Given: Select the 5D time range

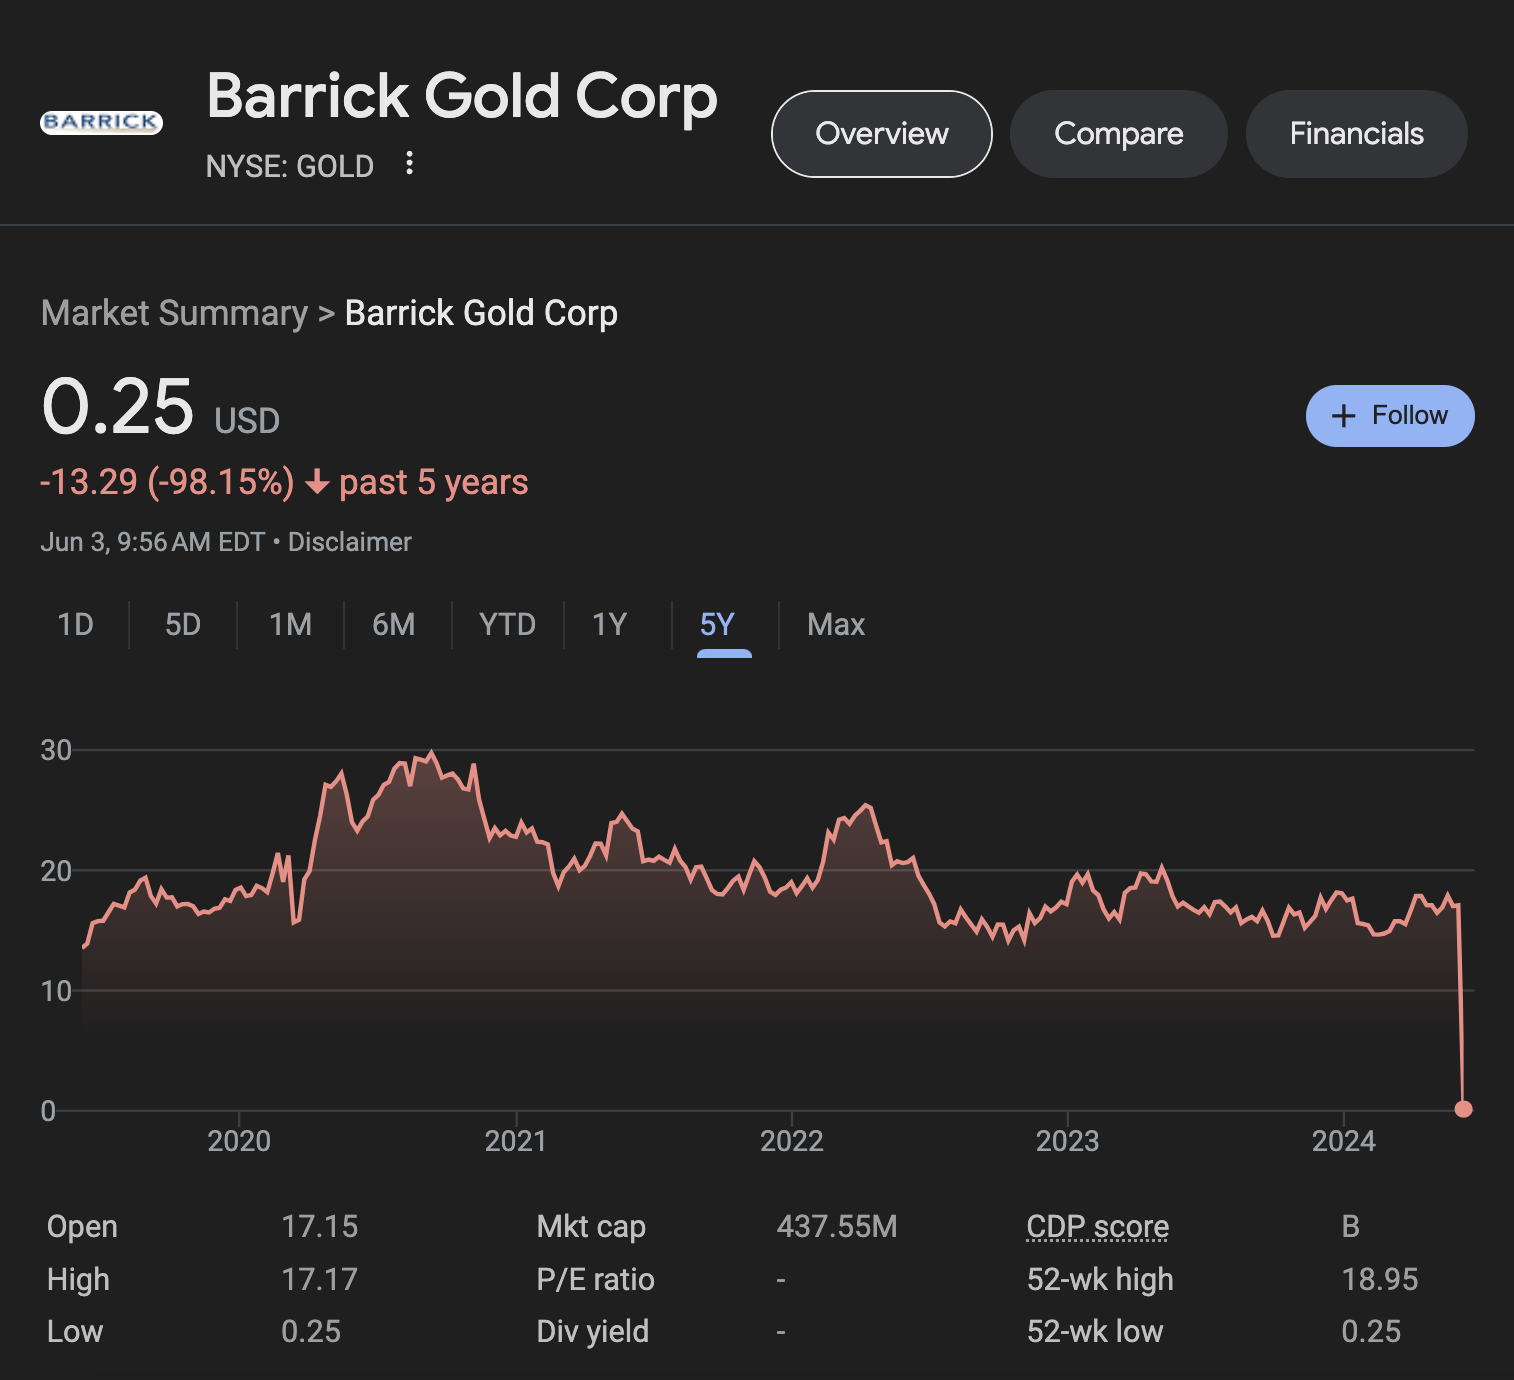Looking at the screenshot, I should (x=183, y=625).
